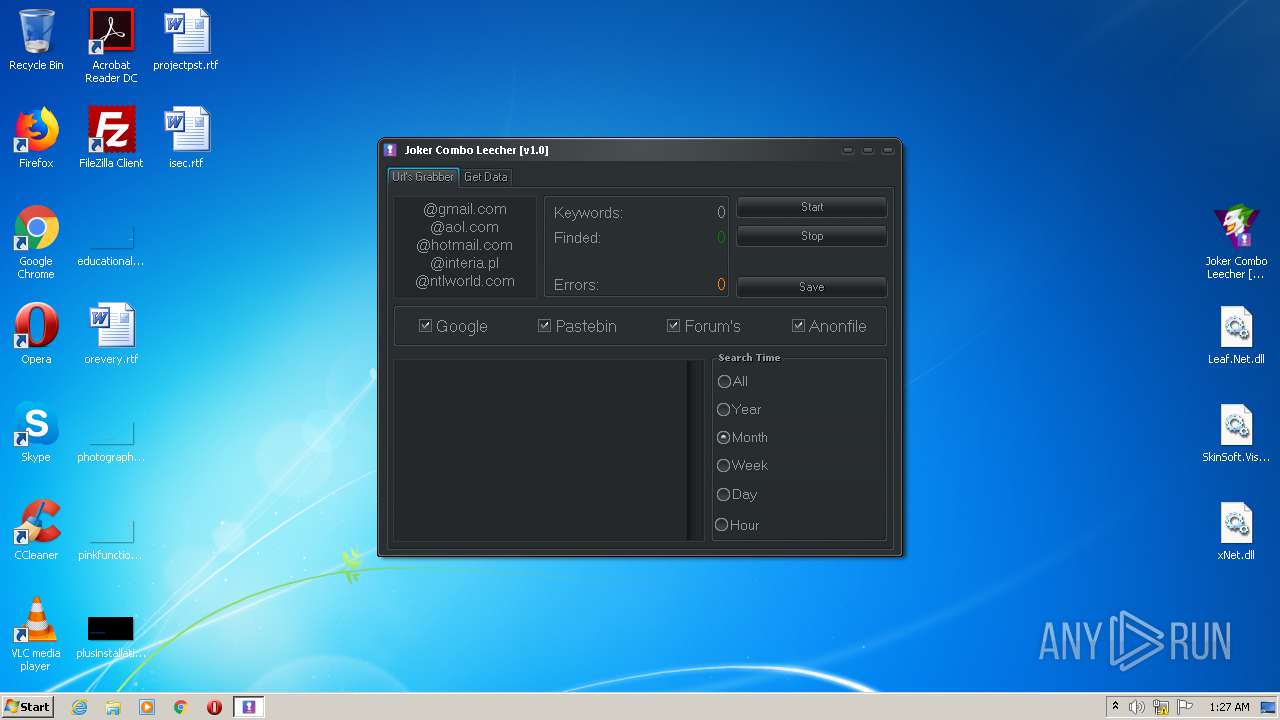Click Joker Combo Leecher taskbar button
Viewport: 1280px width, 720px height.
click(x=249, y=707)
